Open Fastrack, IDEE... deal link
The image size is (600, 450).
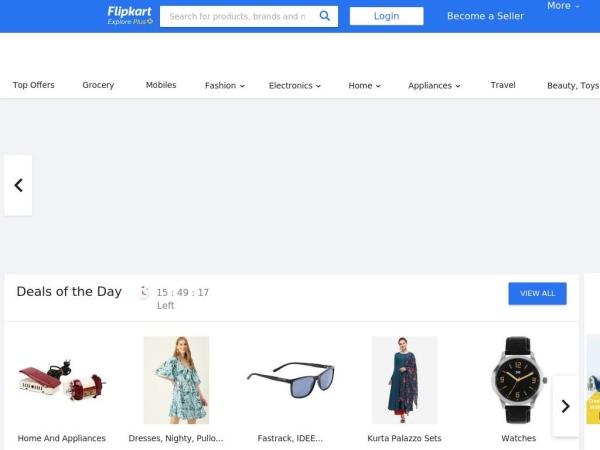tap(290, 438)
